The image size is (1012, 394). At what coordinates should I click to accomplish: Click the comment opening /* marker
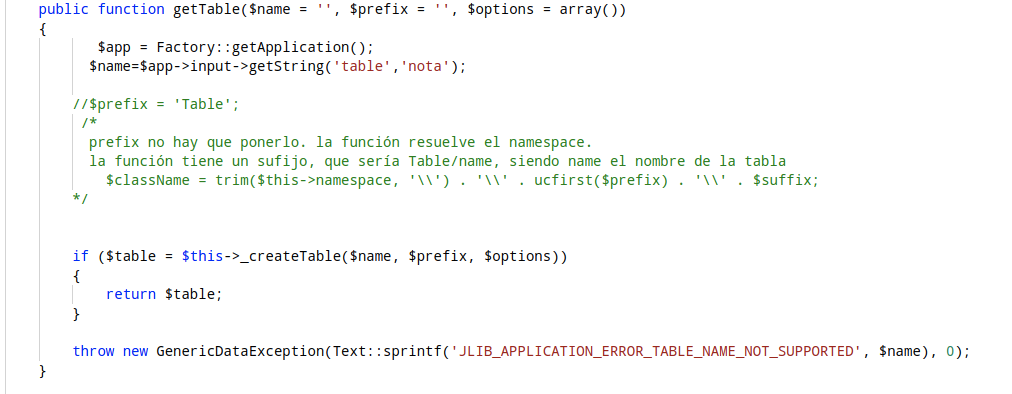(x=90, y=123)
